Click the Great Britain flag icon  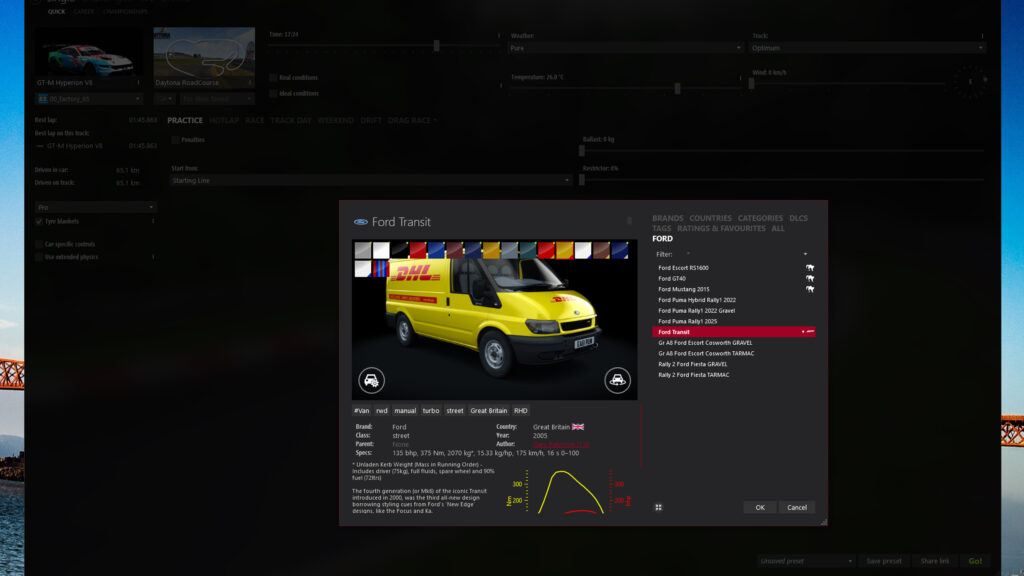578,427
